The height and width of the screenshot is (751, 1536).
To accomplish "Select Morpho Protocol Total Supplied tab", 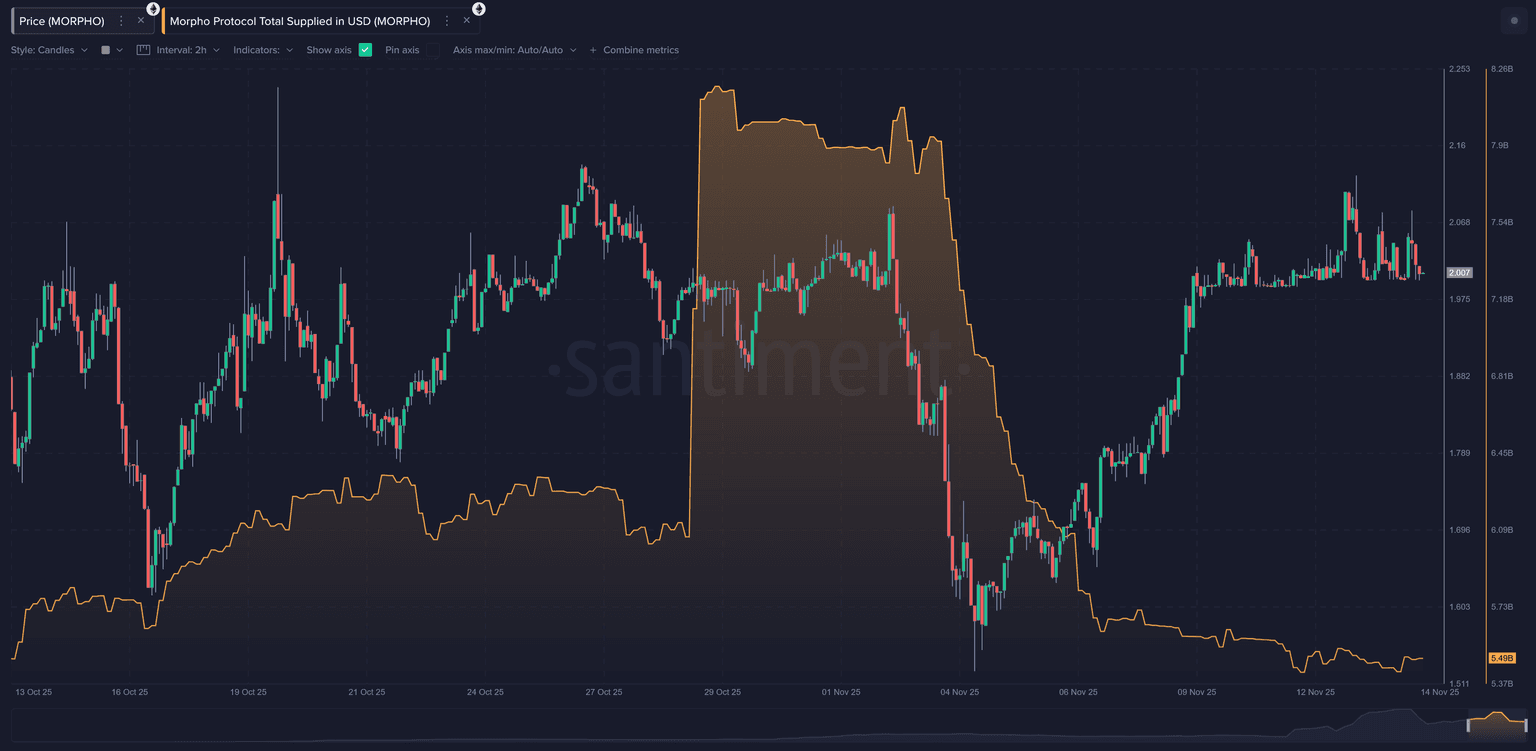I will coord(300,21).
